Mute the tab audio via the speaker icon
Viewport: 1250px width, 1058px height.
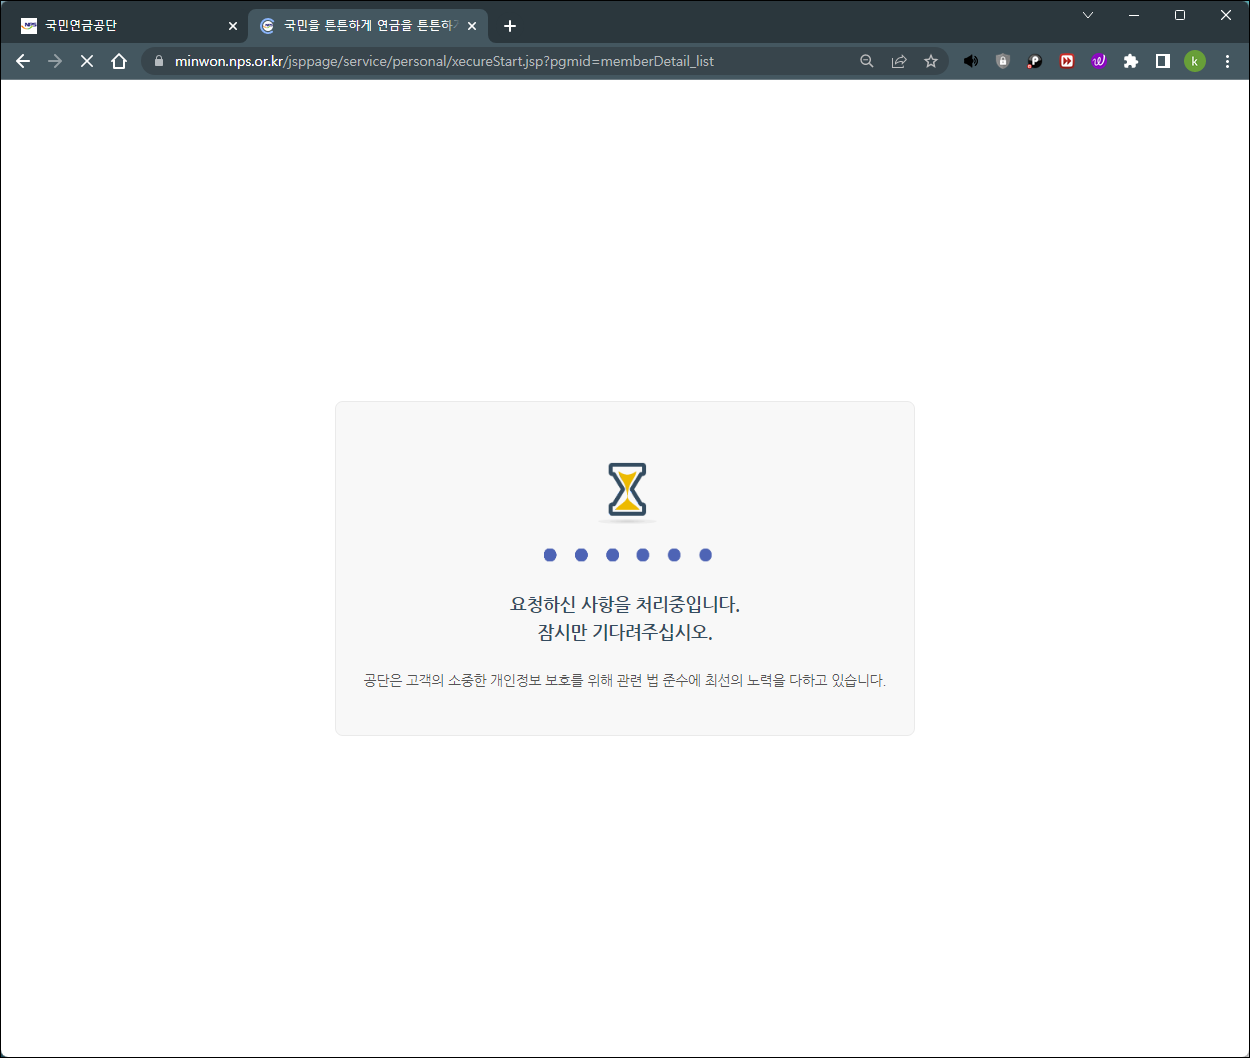[x=970, y=61]
